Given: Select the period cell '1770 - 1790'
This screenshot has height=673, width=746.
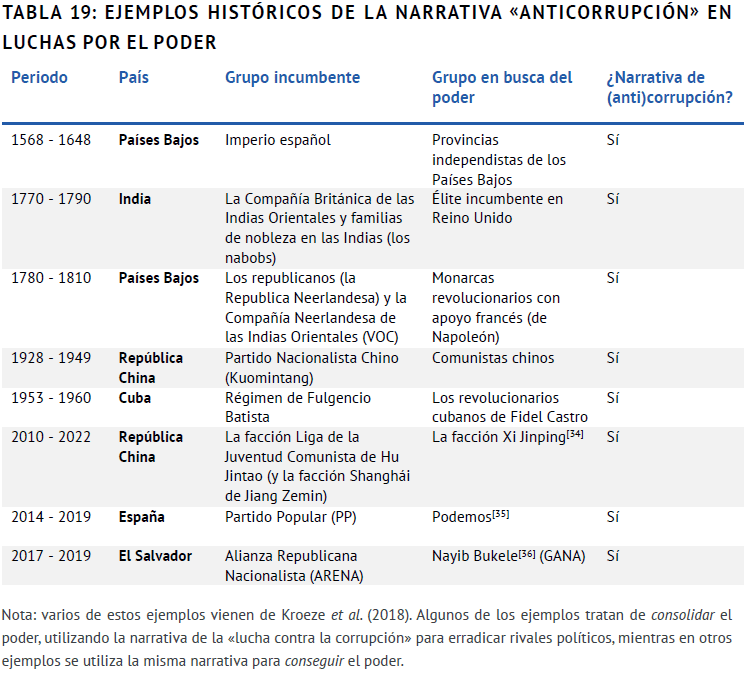Looking at the screenshot, I should tap(51, 199).
